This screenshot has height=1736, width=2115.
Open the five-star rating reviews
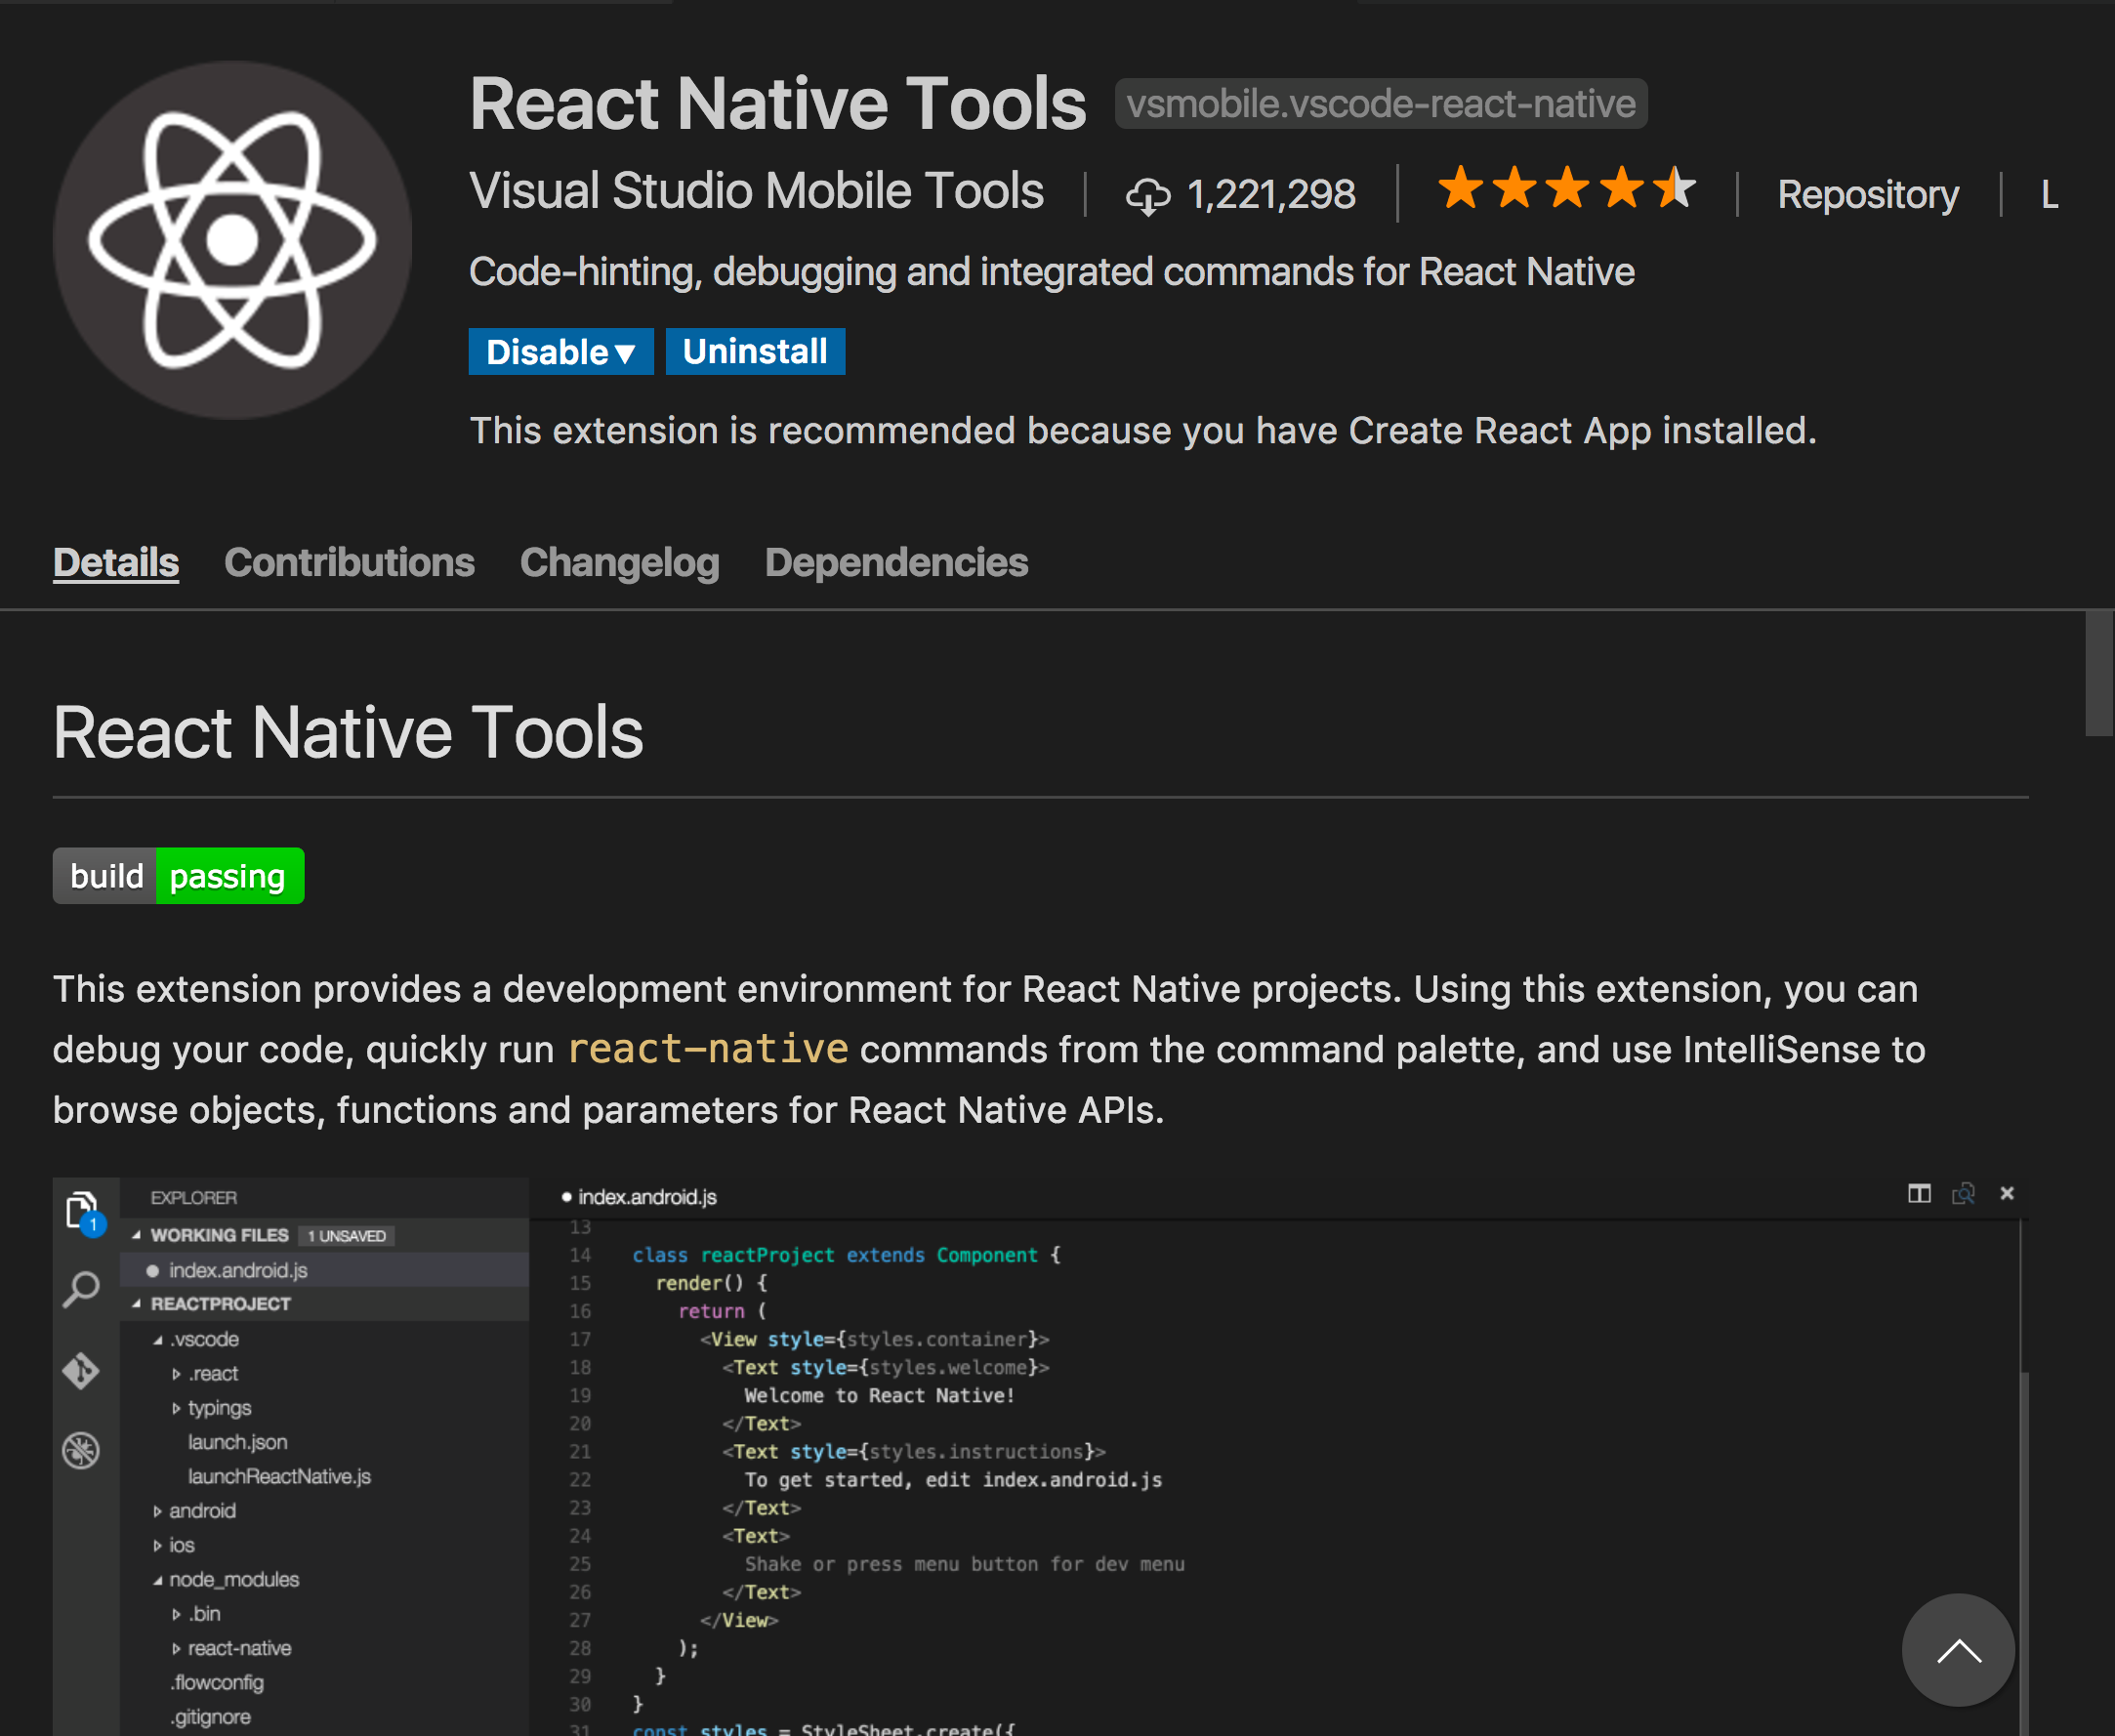(x=1566, y=188)
